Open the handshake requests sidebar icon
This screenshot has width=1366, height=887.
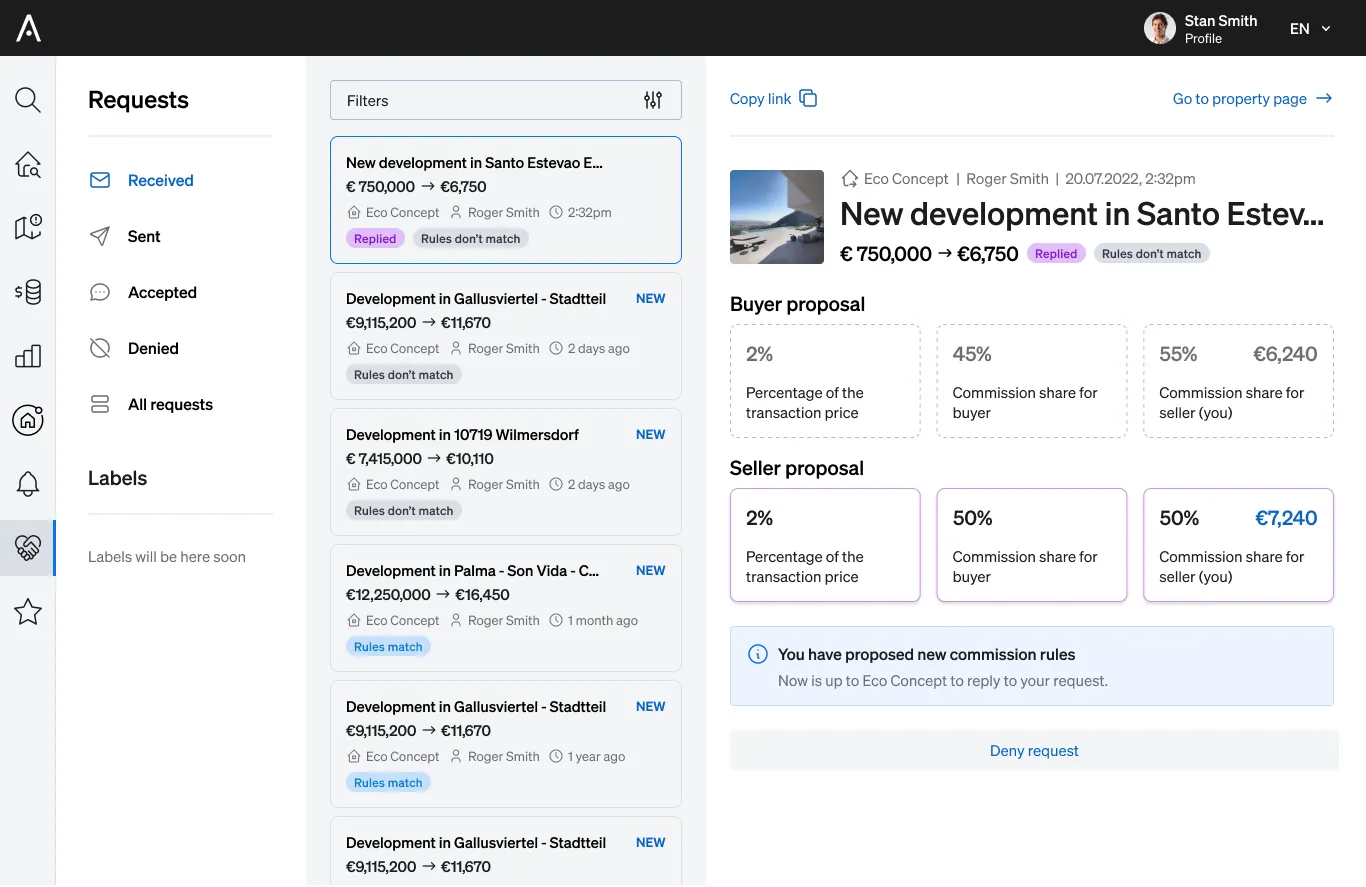[x=28, y=548]
